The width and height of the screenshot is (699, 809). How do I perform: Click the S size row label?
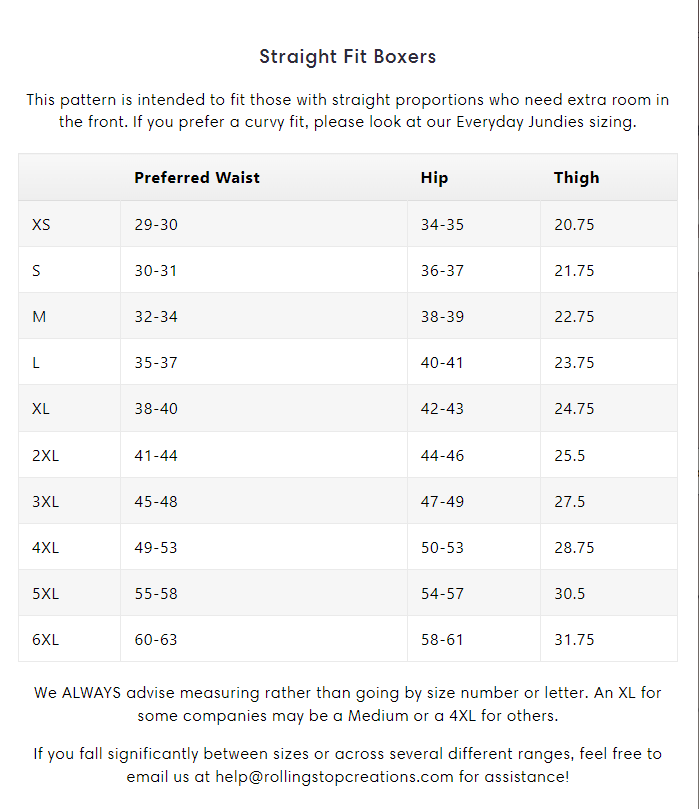coord(36,270)
